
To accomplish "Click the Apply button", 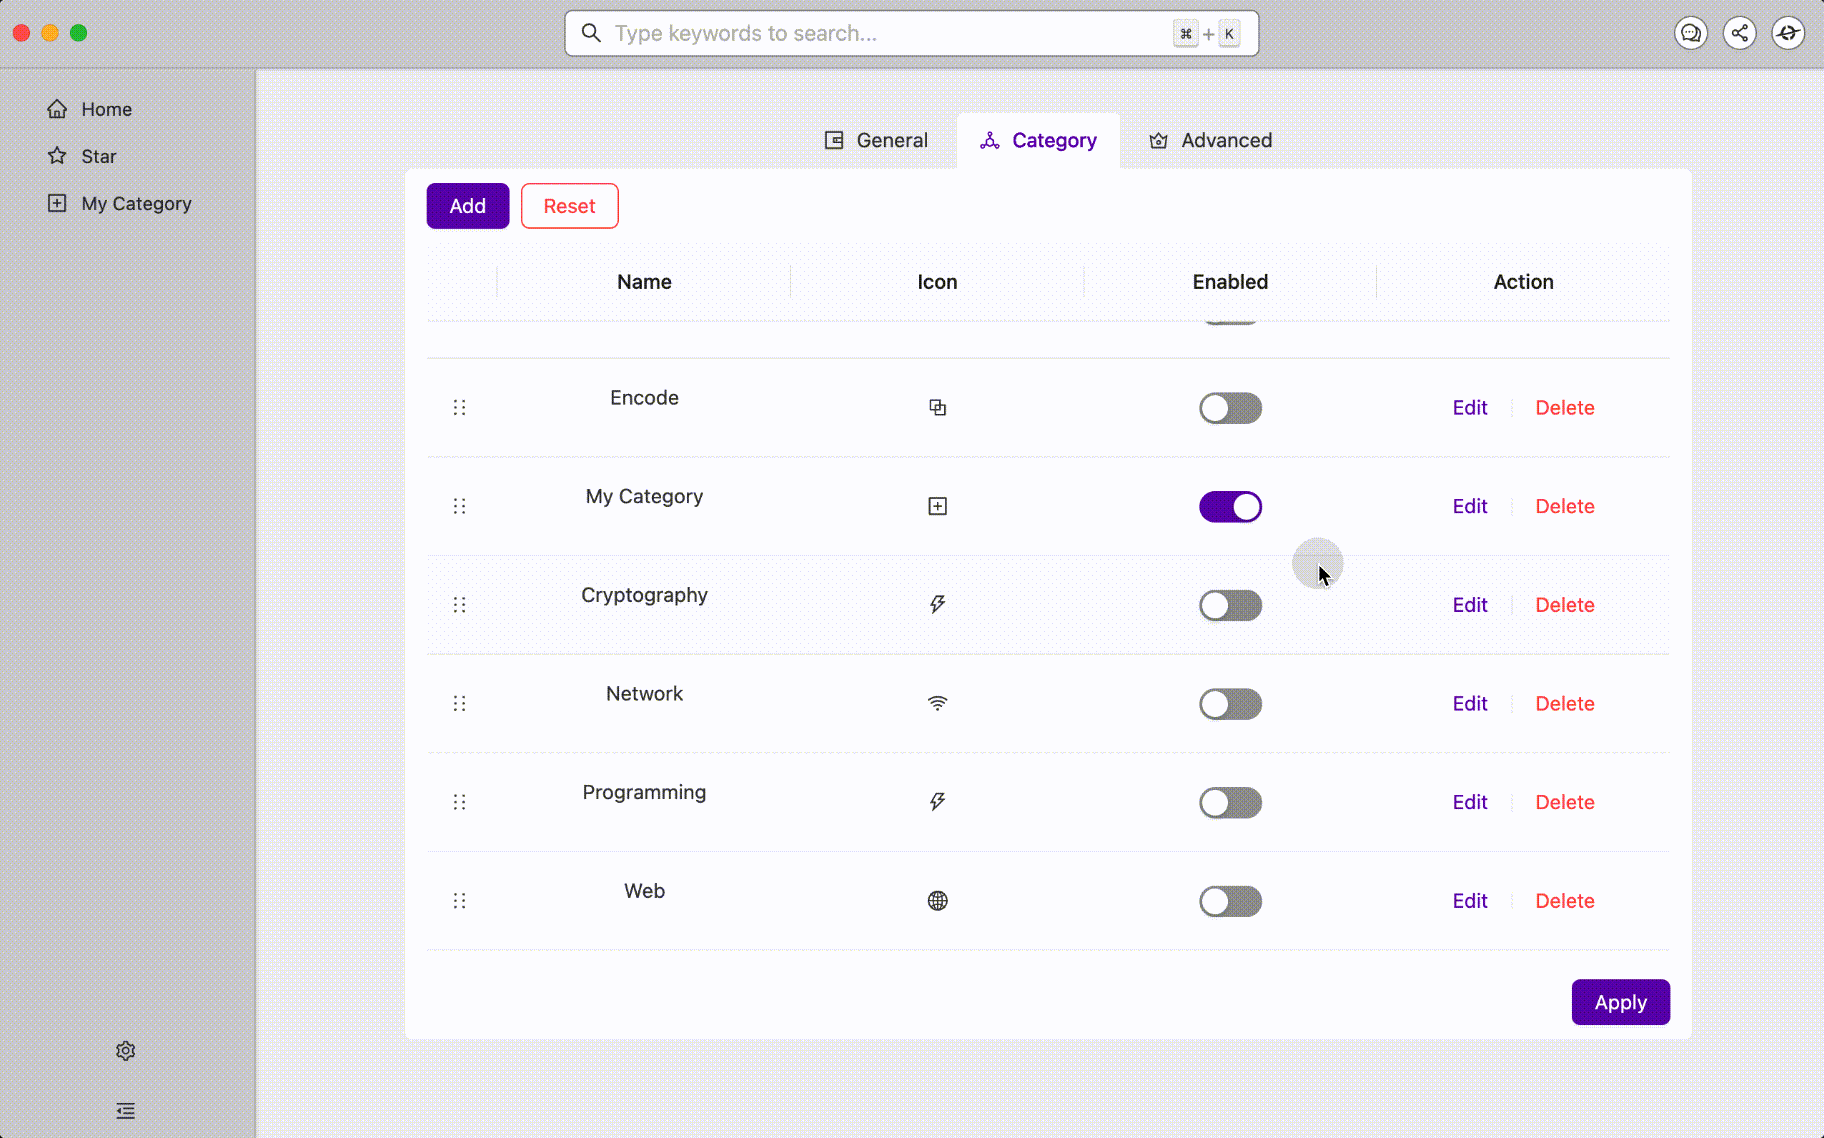I will coord(1620,1002).
